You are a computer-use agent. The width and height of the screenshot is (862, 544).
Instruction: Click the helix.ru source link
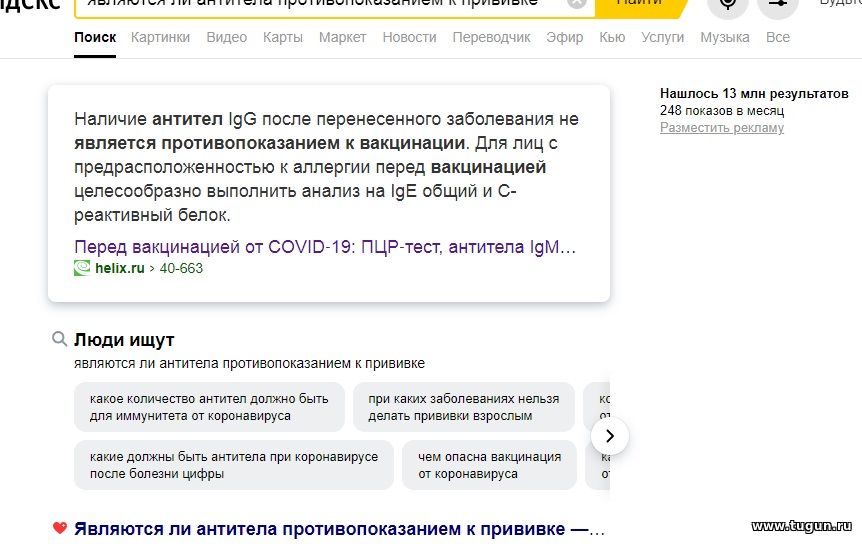click(120, 268)
